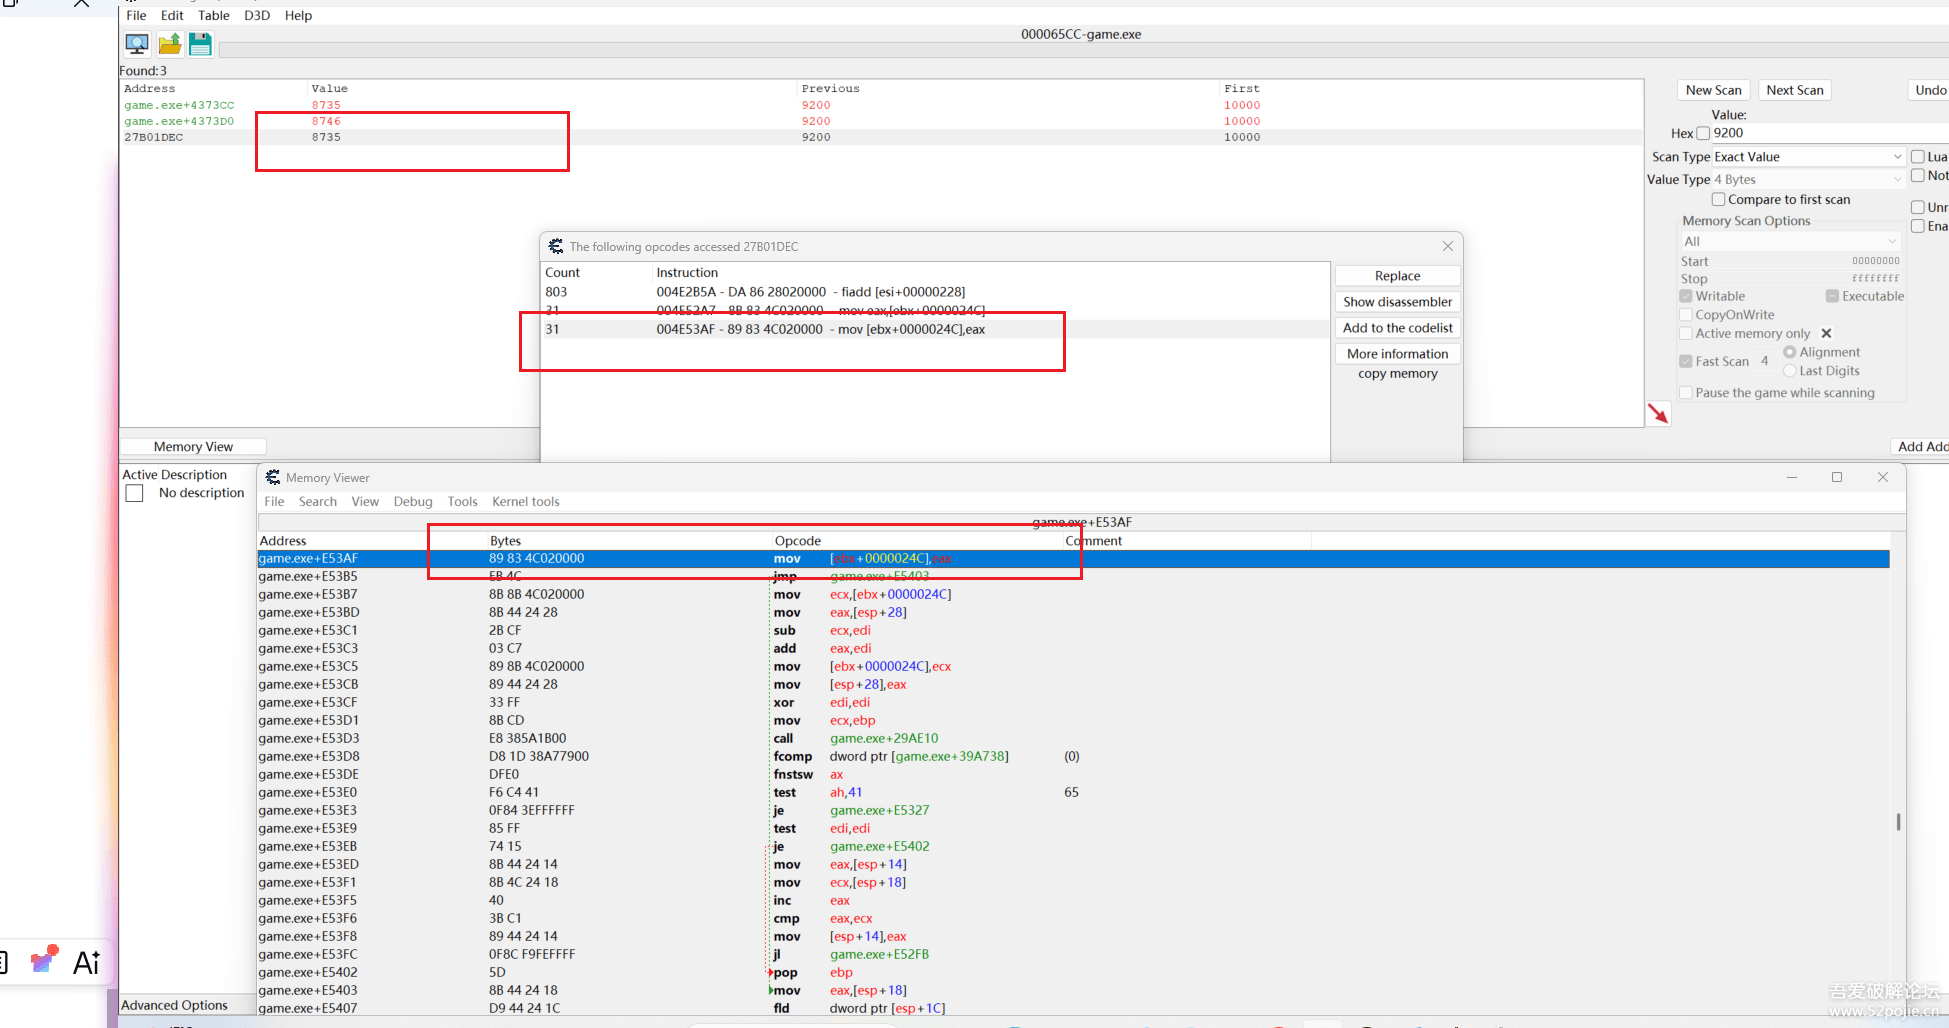This screenshot has height=1028, width=1949.
Task: Close the Memory Viewer window
Action: 1883,477
